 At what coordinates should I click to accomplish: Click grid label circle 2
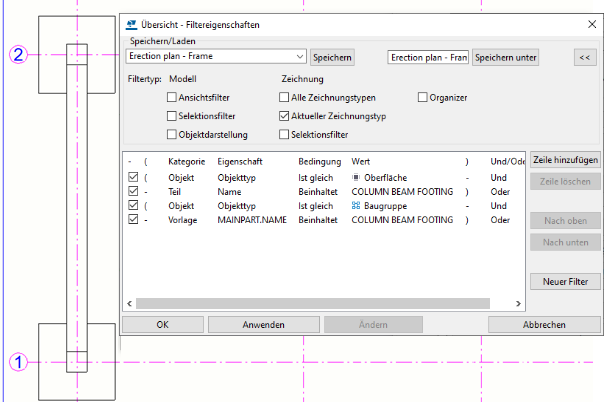pyautogui.click(x=17, y=55)
